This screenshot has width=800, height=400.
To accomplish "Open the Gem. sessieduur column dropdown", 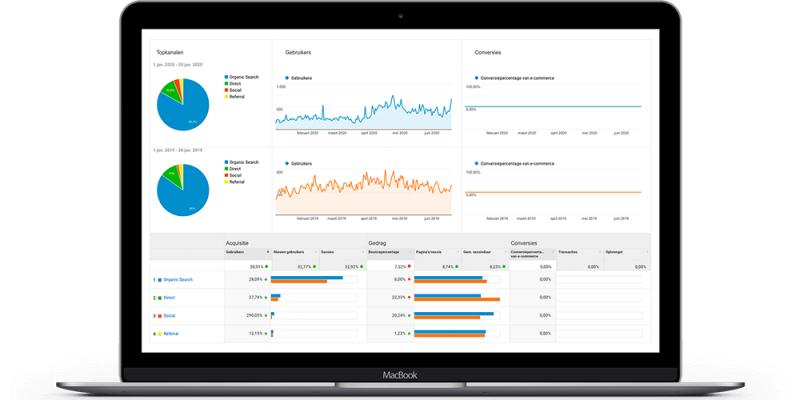I will pyautogui.click(x=506, y=252).
